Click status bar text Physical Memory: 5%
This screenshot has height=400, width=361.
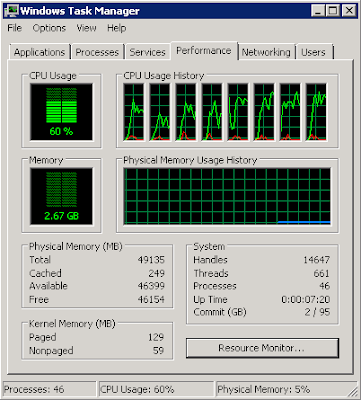coord(264,390)
